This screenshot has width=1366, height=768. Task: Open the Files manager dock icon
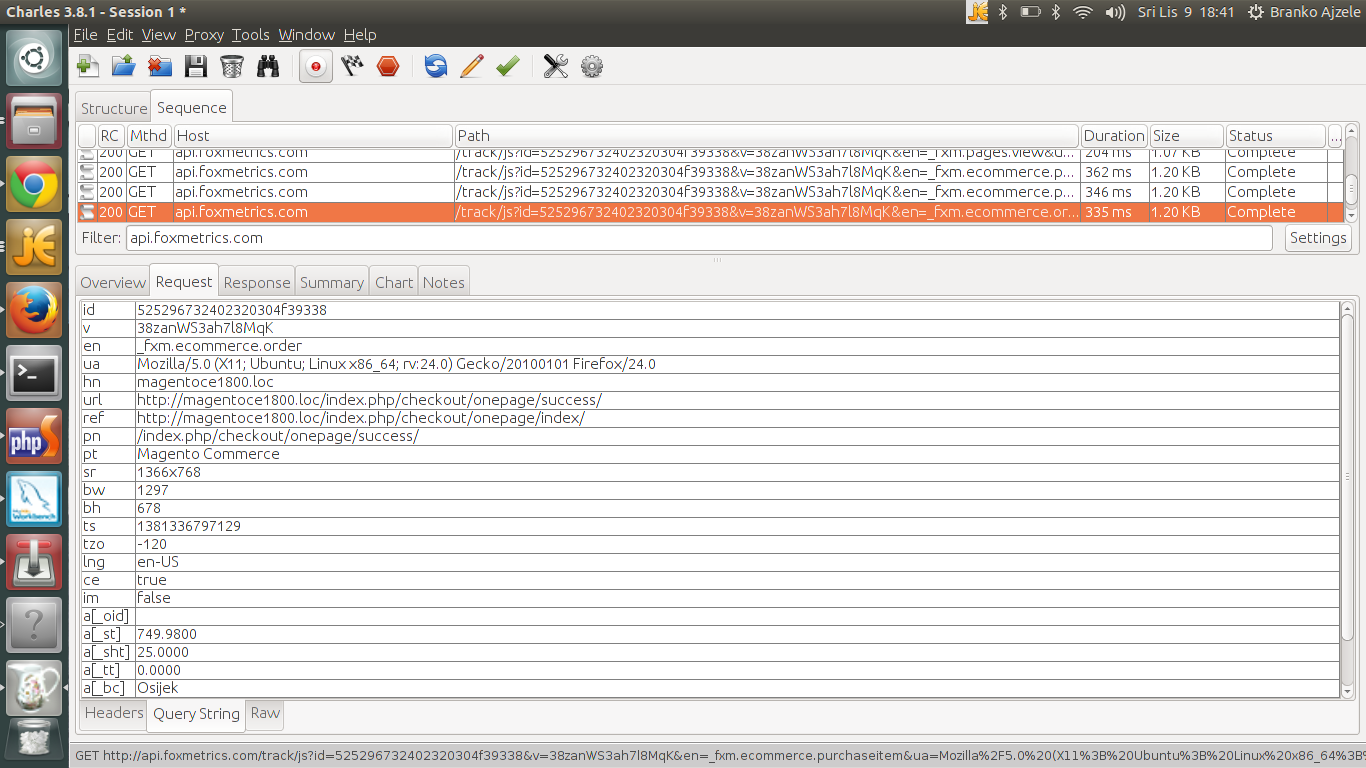(x=34, y=120)
